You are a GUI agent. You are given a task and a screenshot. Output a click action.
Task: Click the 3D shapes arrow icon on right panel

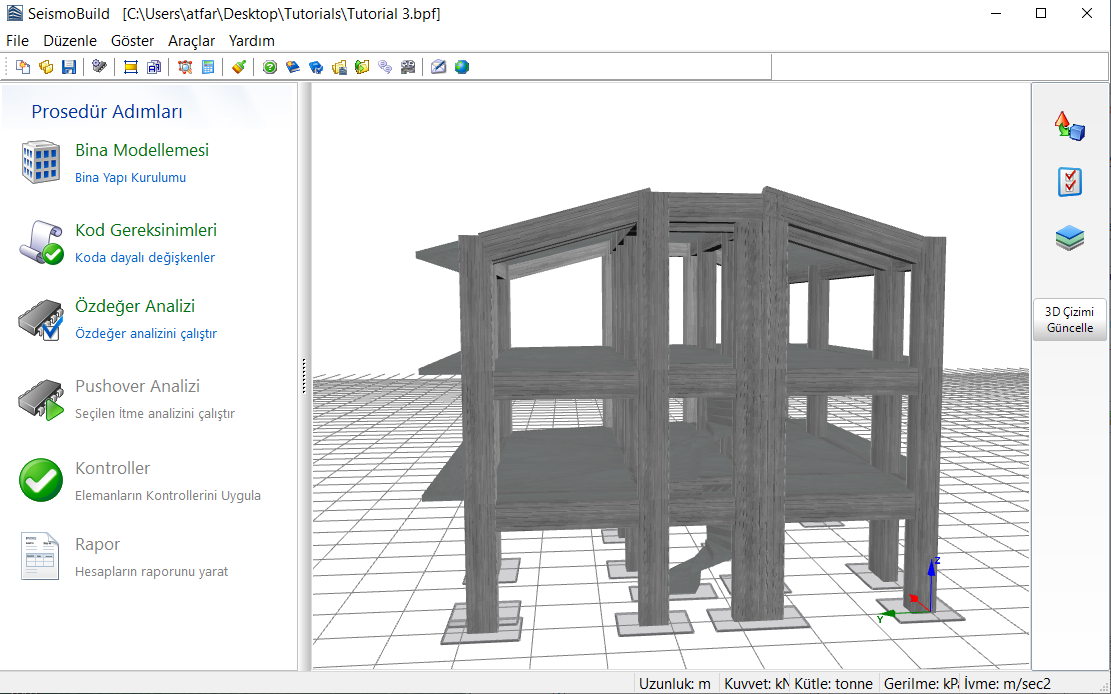click(x=1070, y=126)
